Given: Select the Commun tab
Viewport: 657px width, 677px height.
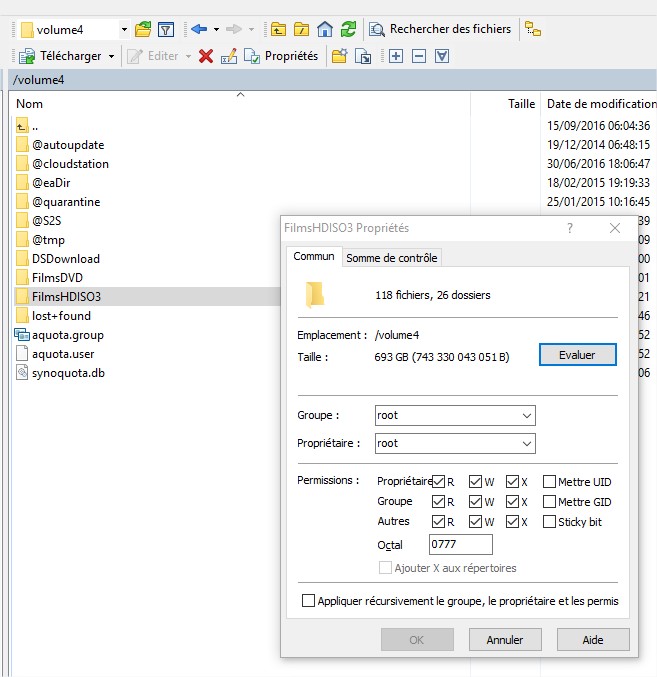Looking at the screenshot, I should (314, 257).
